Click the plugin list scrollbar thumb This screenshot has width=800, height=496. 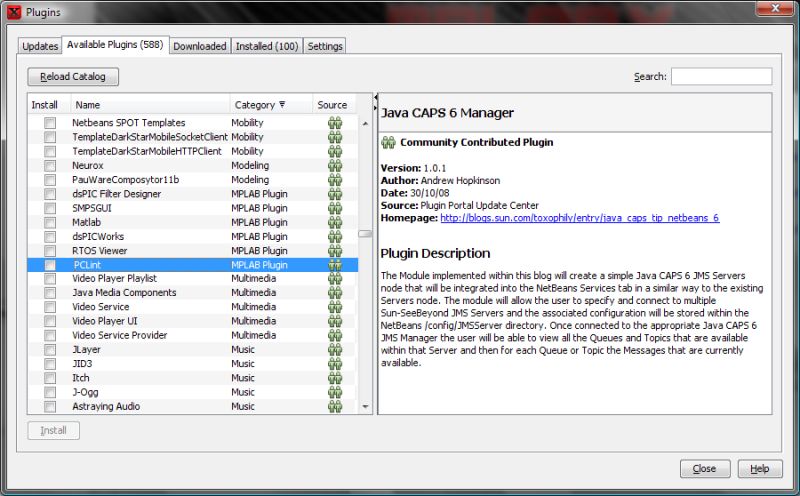pos(365,234)
